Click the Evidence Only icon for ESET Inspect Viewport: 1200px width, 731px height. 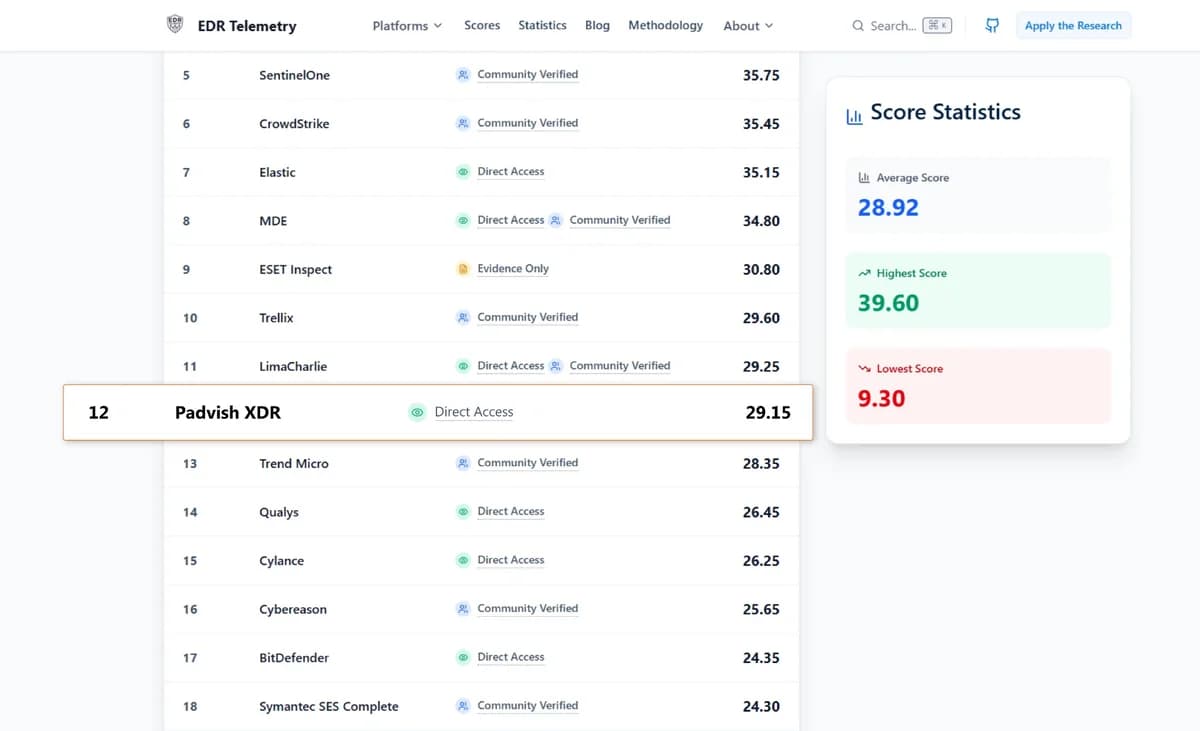click(x=463, y=269)
